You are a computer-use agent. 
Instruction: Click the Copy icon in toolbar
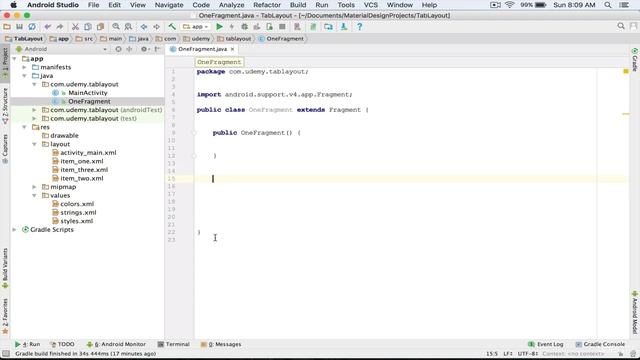(88, 27)
